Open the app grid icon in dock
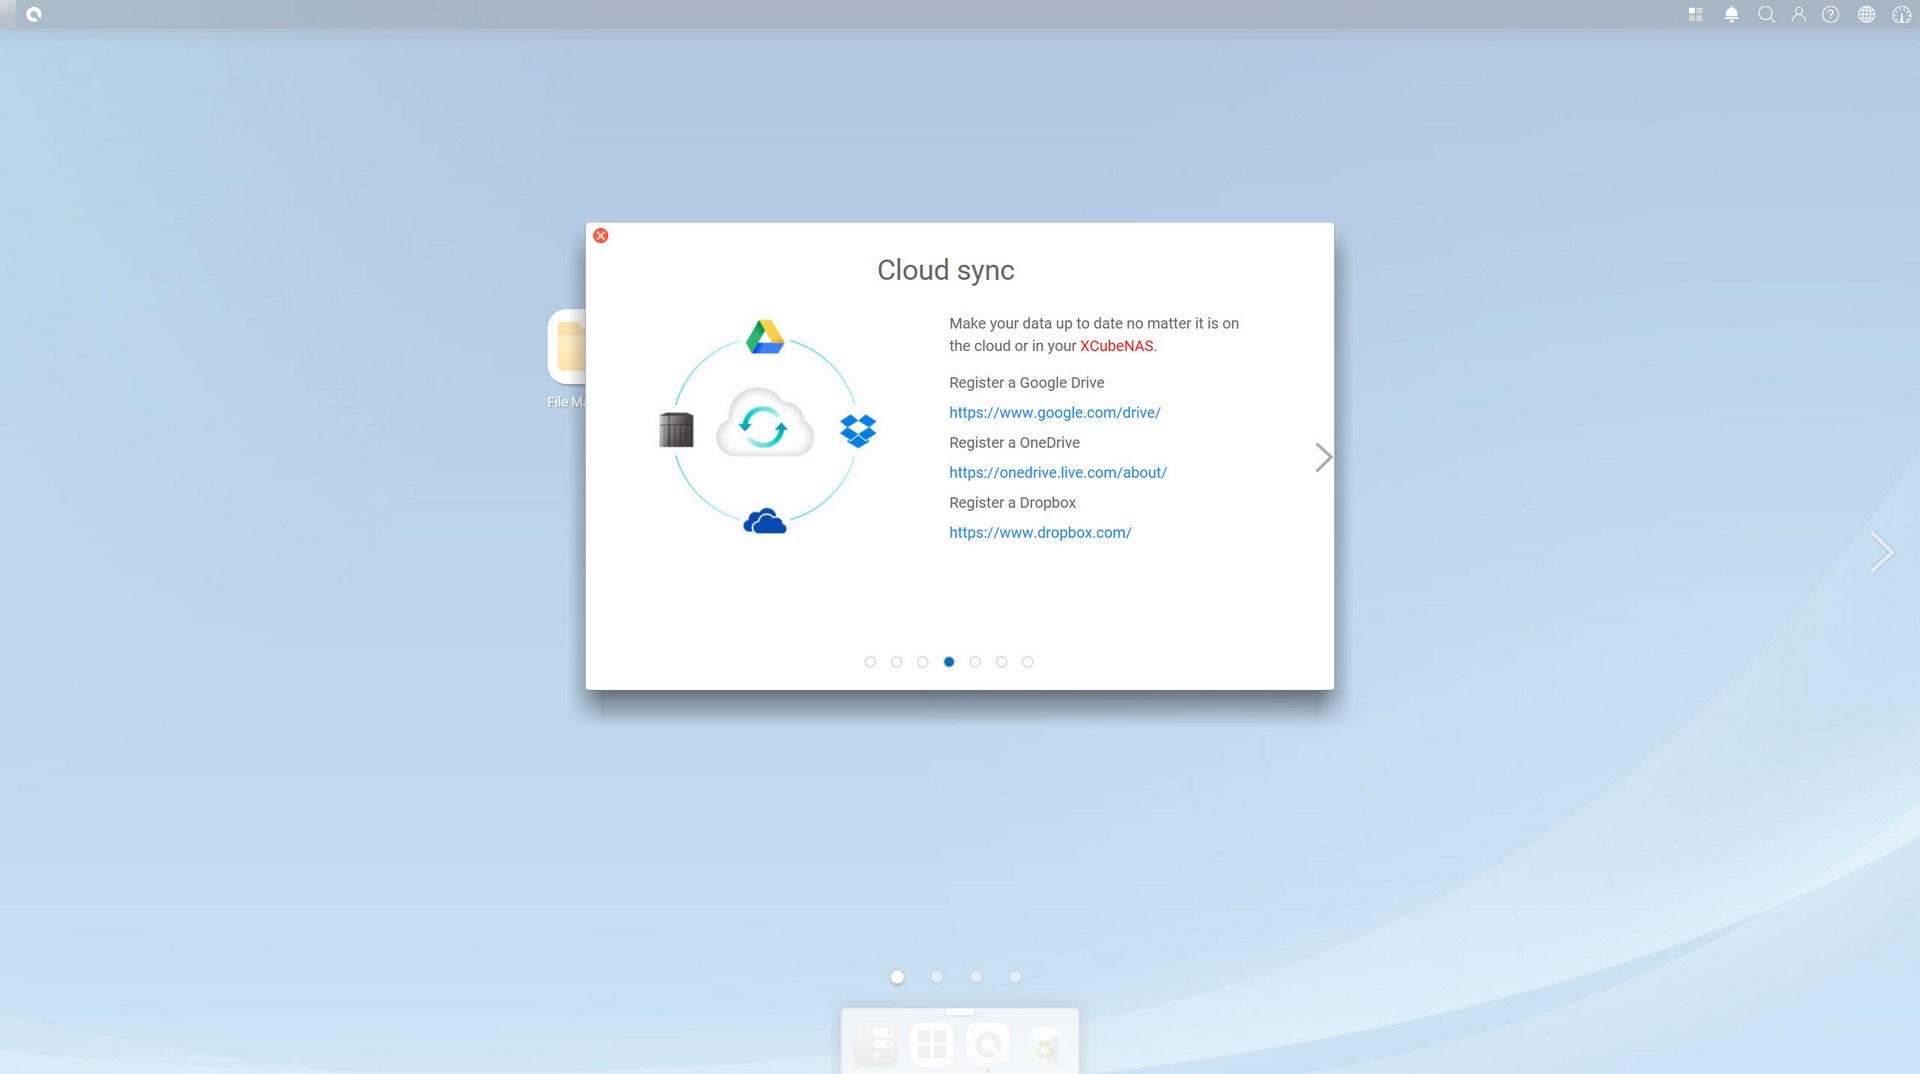This screenshot has height=1074, width=1920. click(932, 1045)
